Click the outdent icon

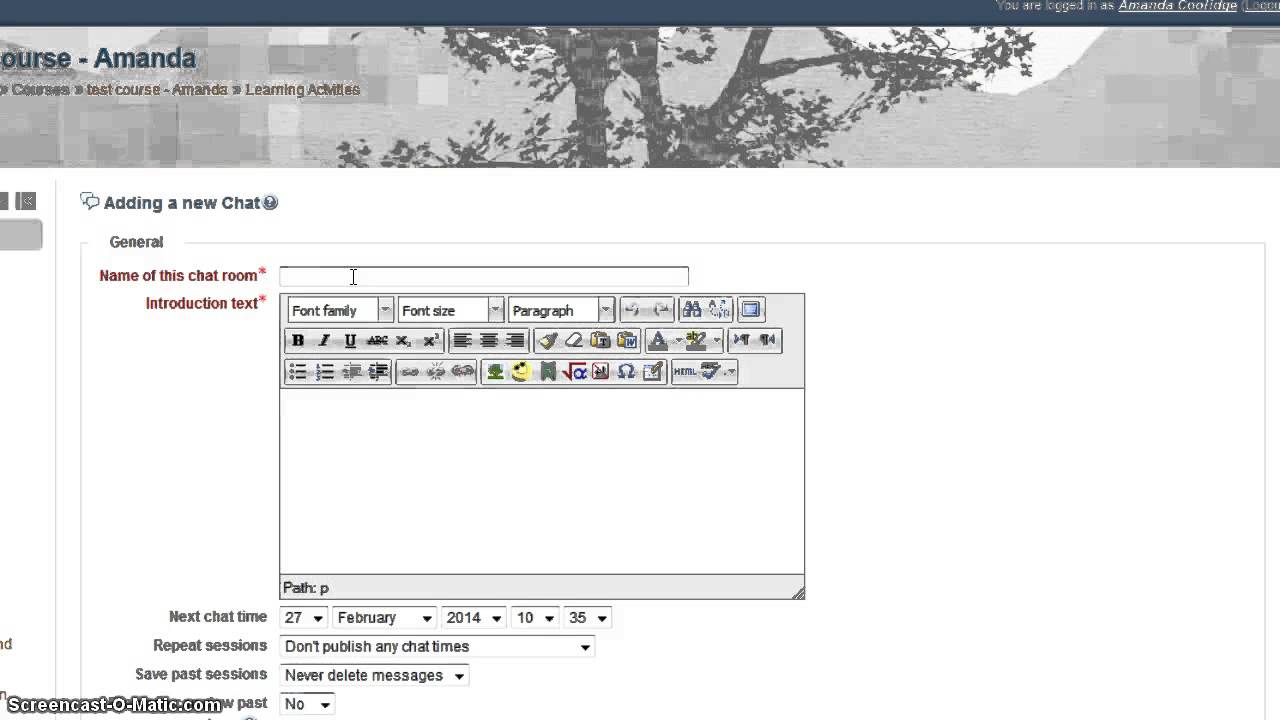(351, 372)
